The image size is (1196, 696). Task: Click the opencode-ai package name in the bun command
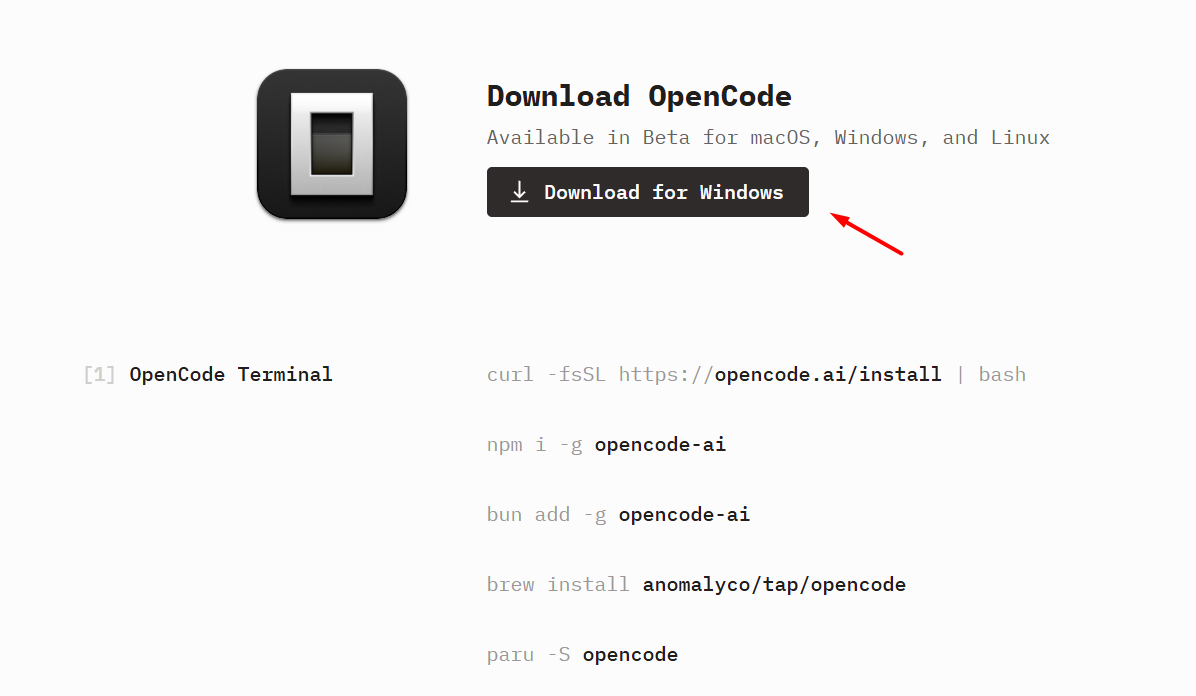point(684,514)
